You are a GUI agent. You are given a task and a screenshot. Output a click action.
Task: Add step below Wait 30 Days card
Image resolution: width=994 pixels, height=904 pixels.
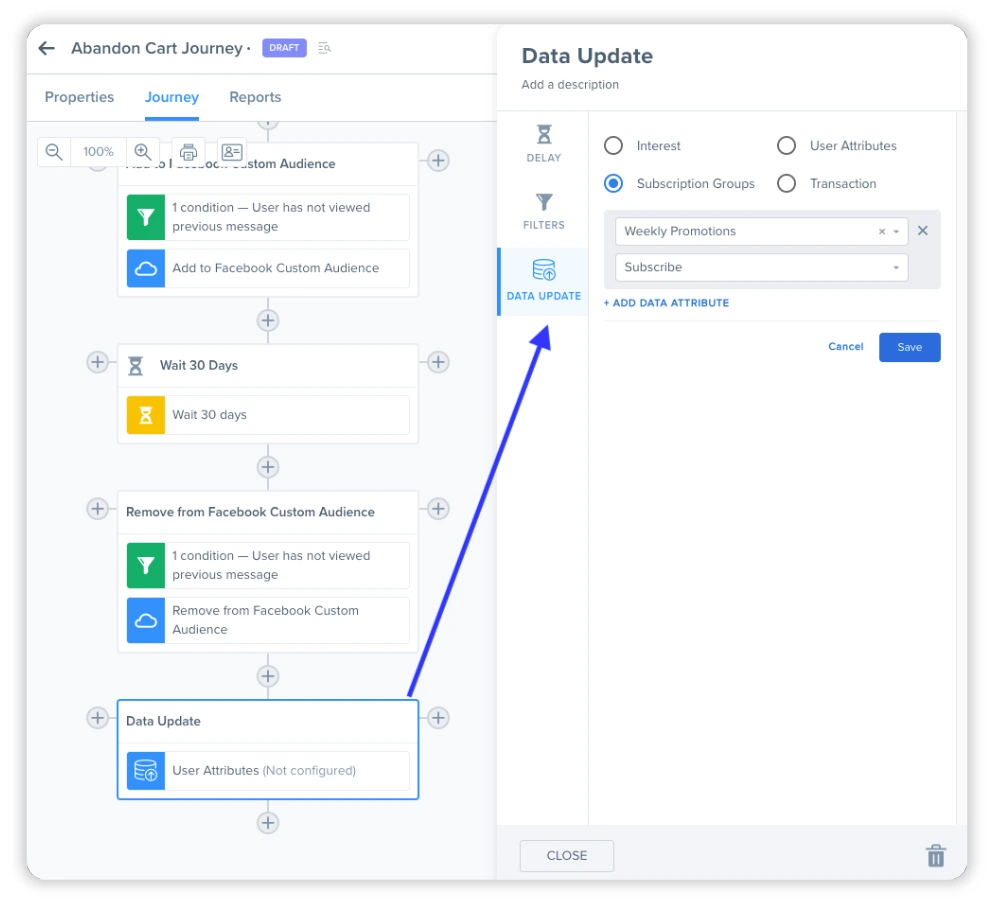point(268,467)
